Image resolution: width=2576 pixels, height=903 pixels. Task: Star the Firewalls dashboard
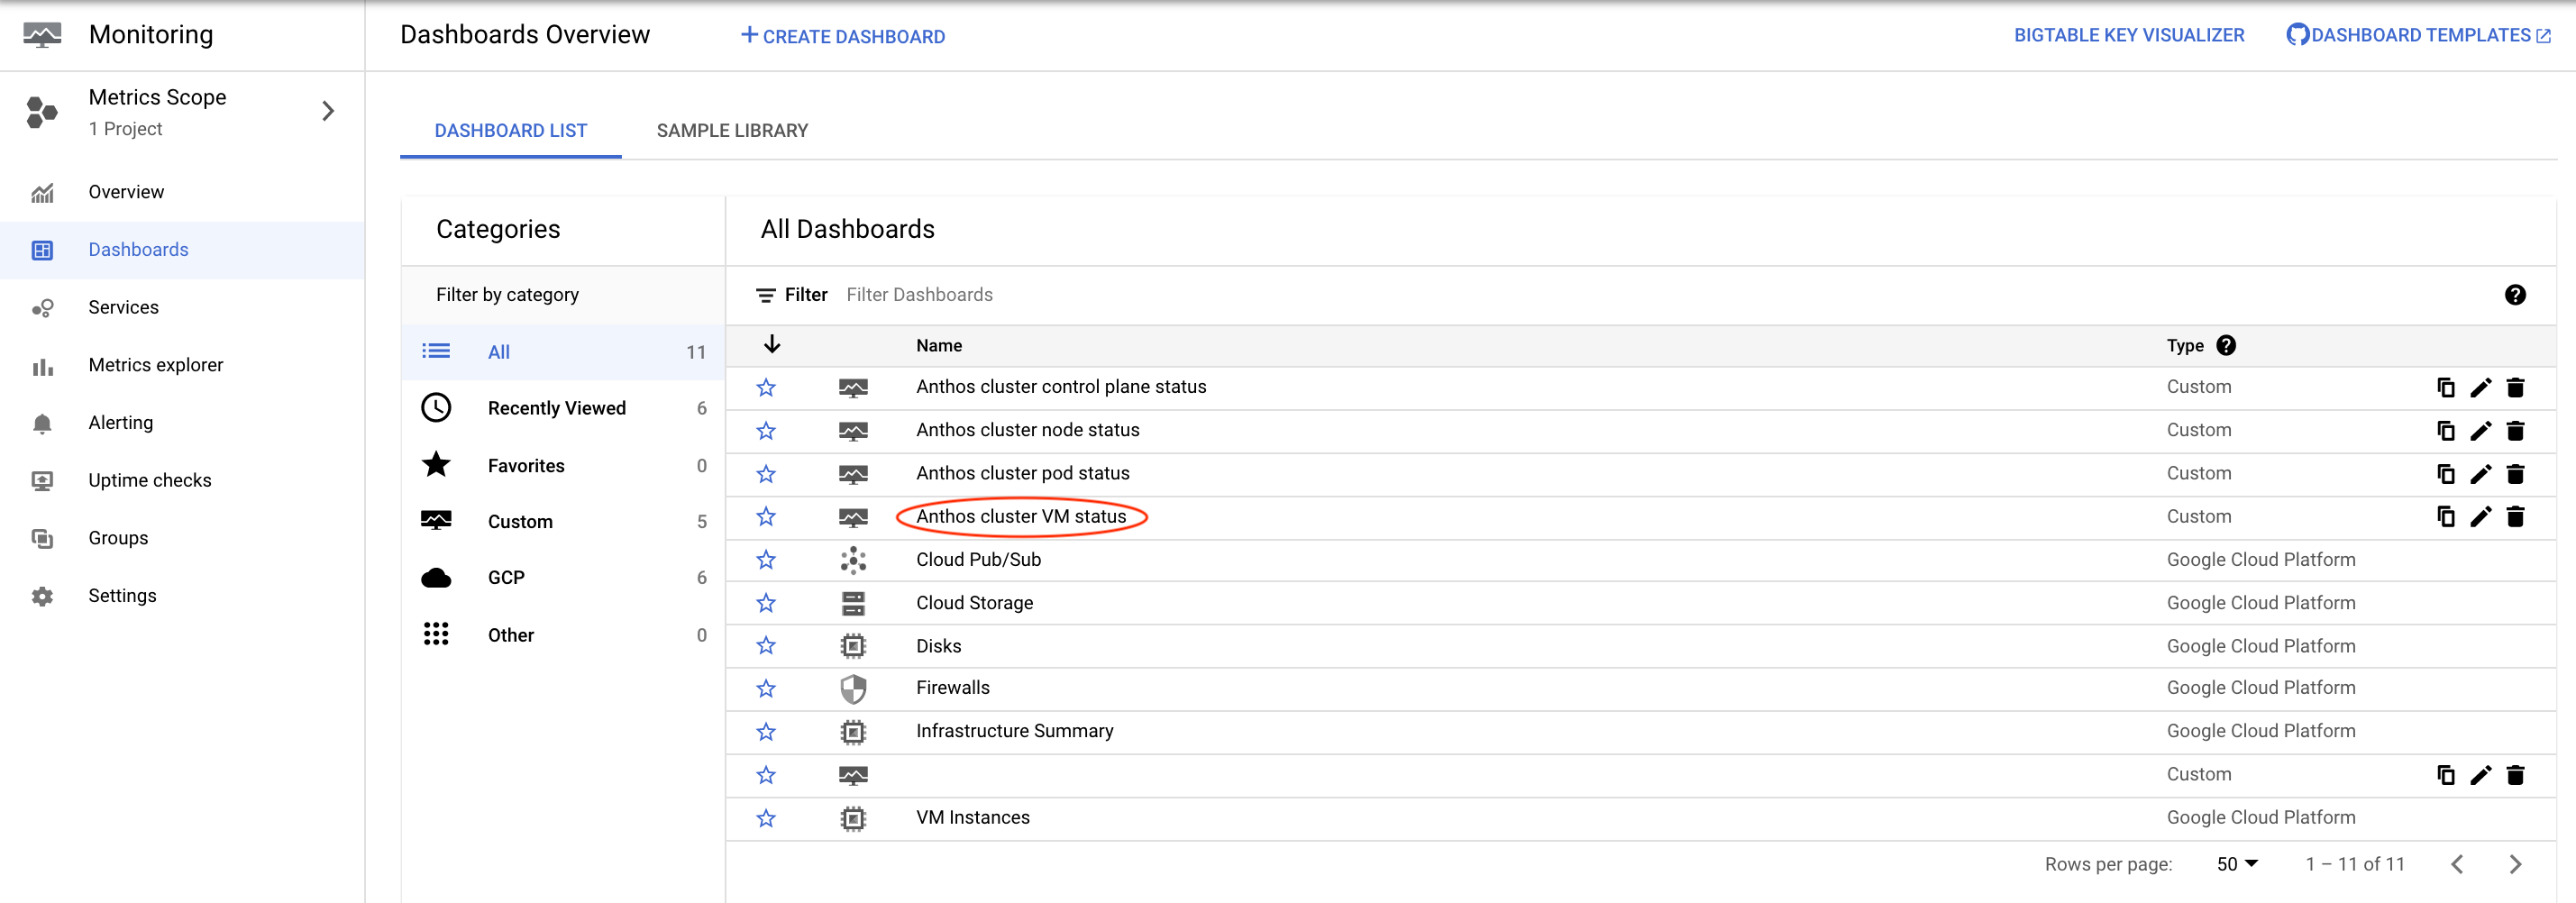click(x=766, y=688)
